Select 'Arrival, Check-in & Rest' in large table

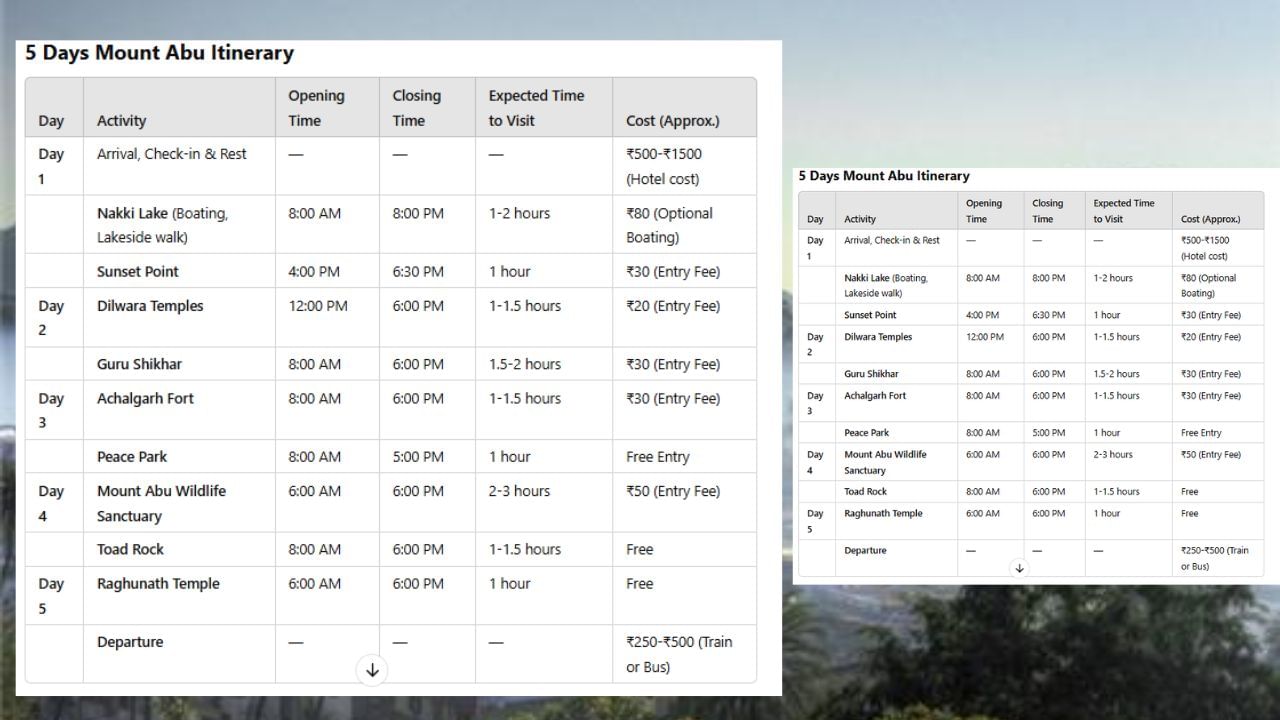[172, 154]
